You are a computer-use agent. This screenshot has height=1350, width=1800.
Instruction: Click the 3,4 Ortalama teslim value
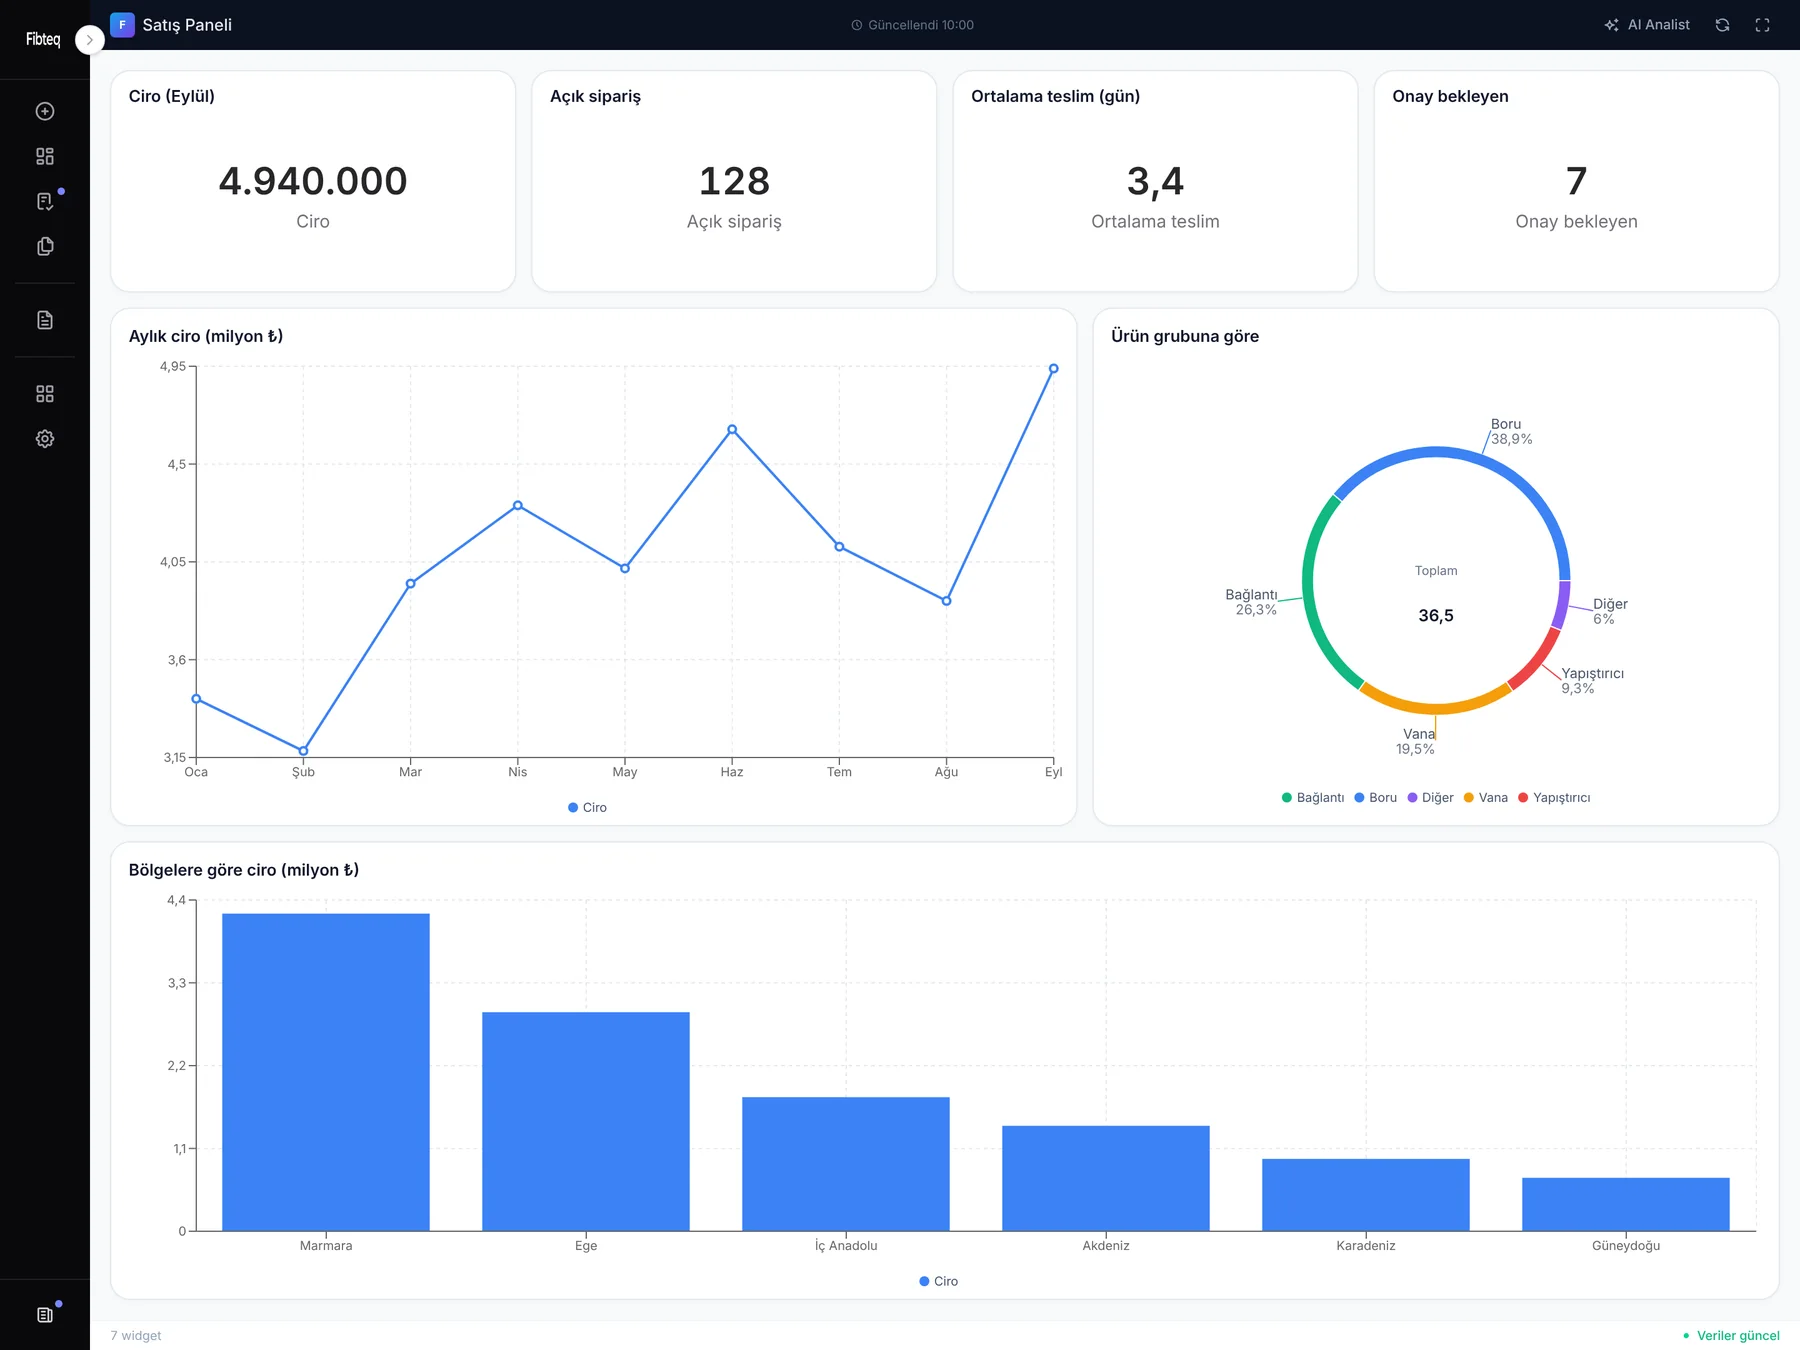click(x=1155, y=181)
